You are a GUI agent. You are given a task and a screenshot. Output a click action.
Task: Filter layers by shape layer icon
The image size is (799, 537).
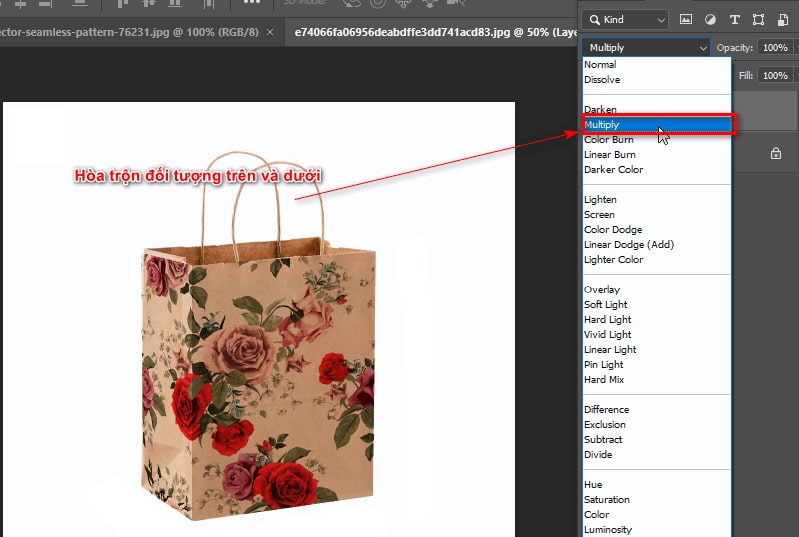[758, 20]
